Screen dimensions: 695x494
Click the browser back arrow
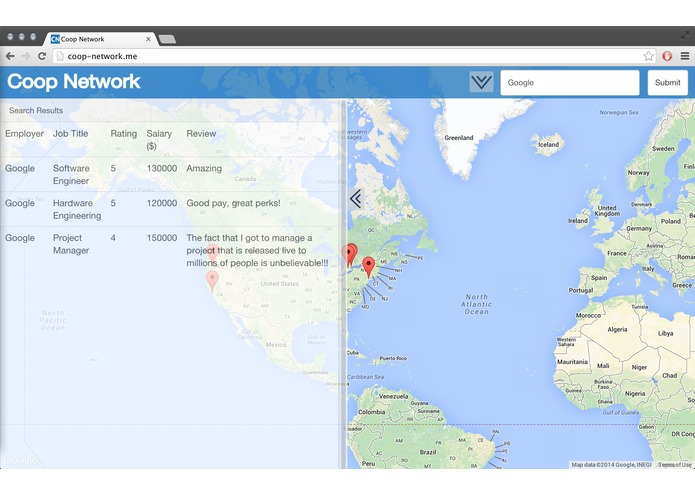pyautogui.click(x=10, y=56)
